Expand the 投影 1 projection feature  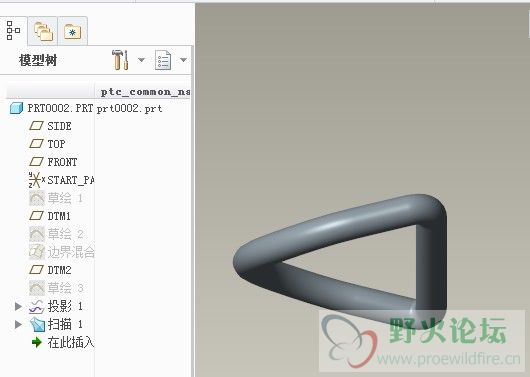click(x=18, y=306)
